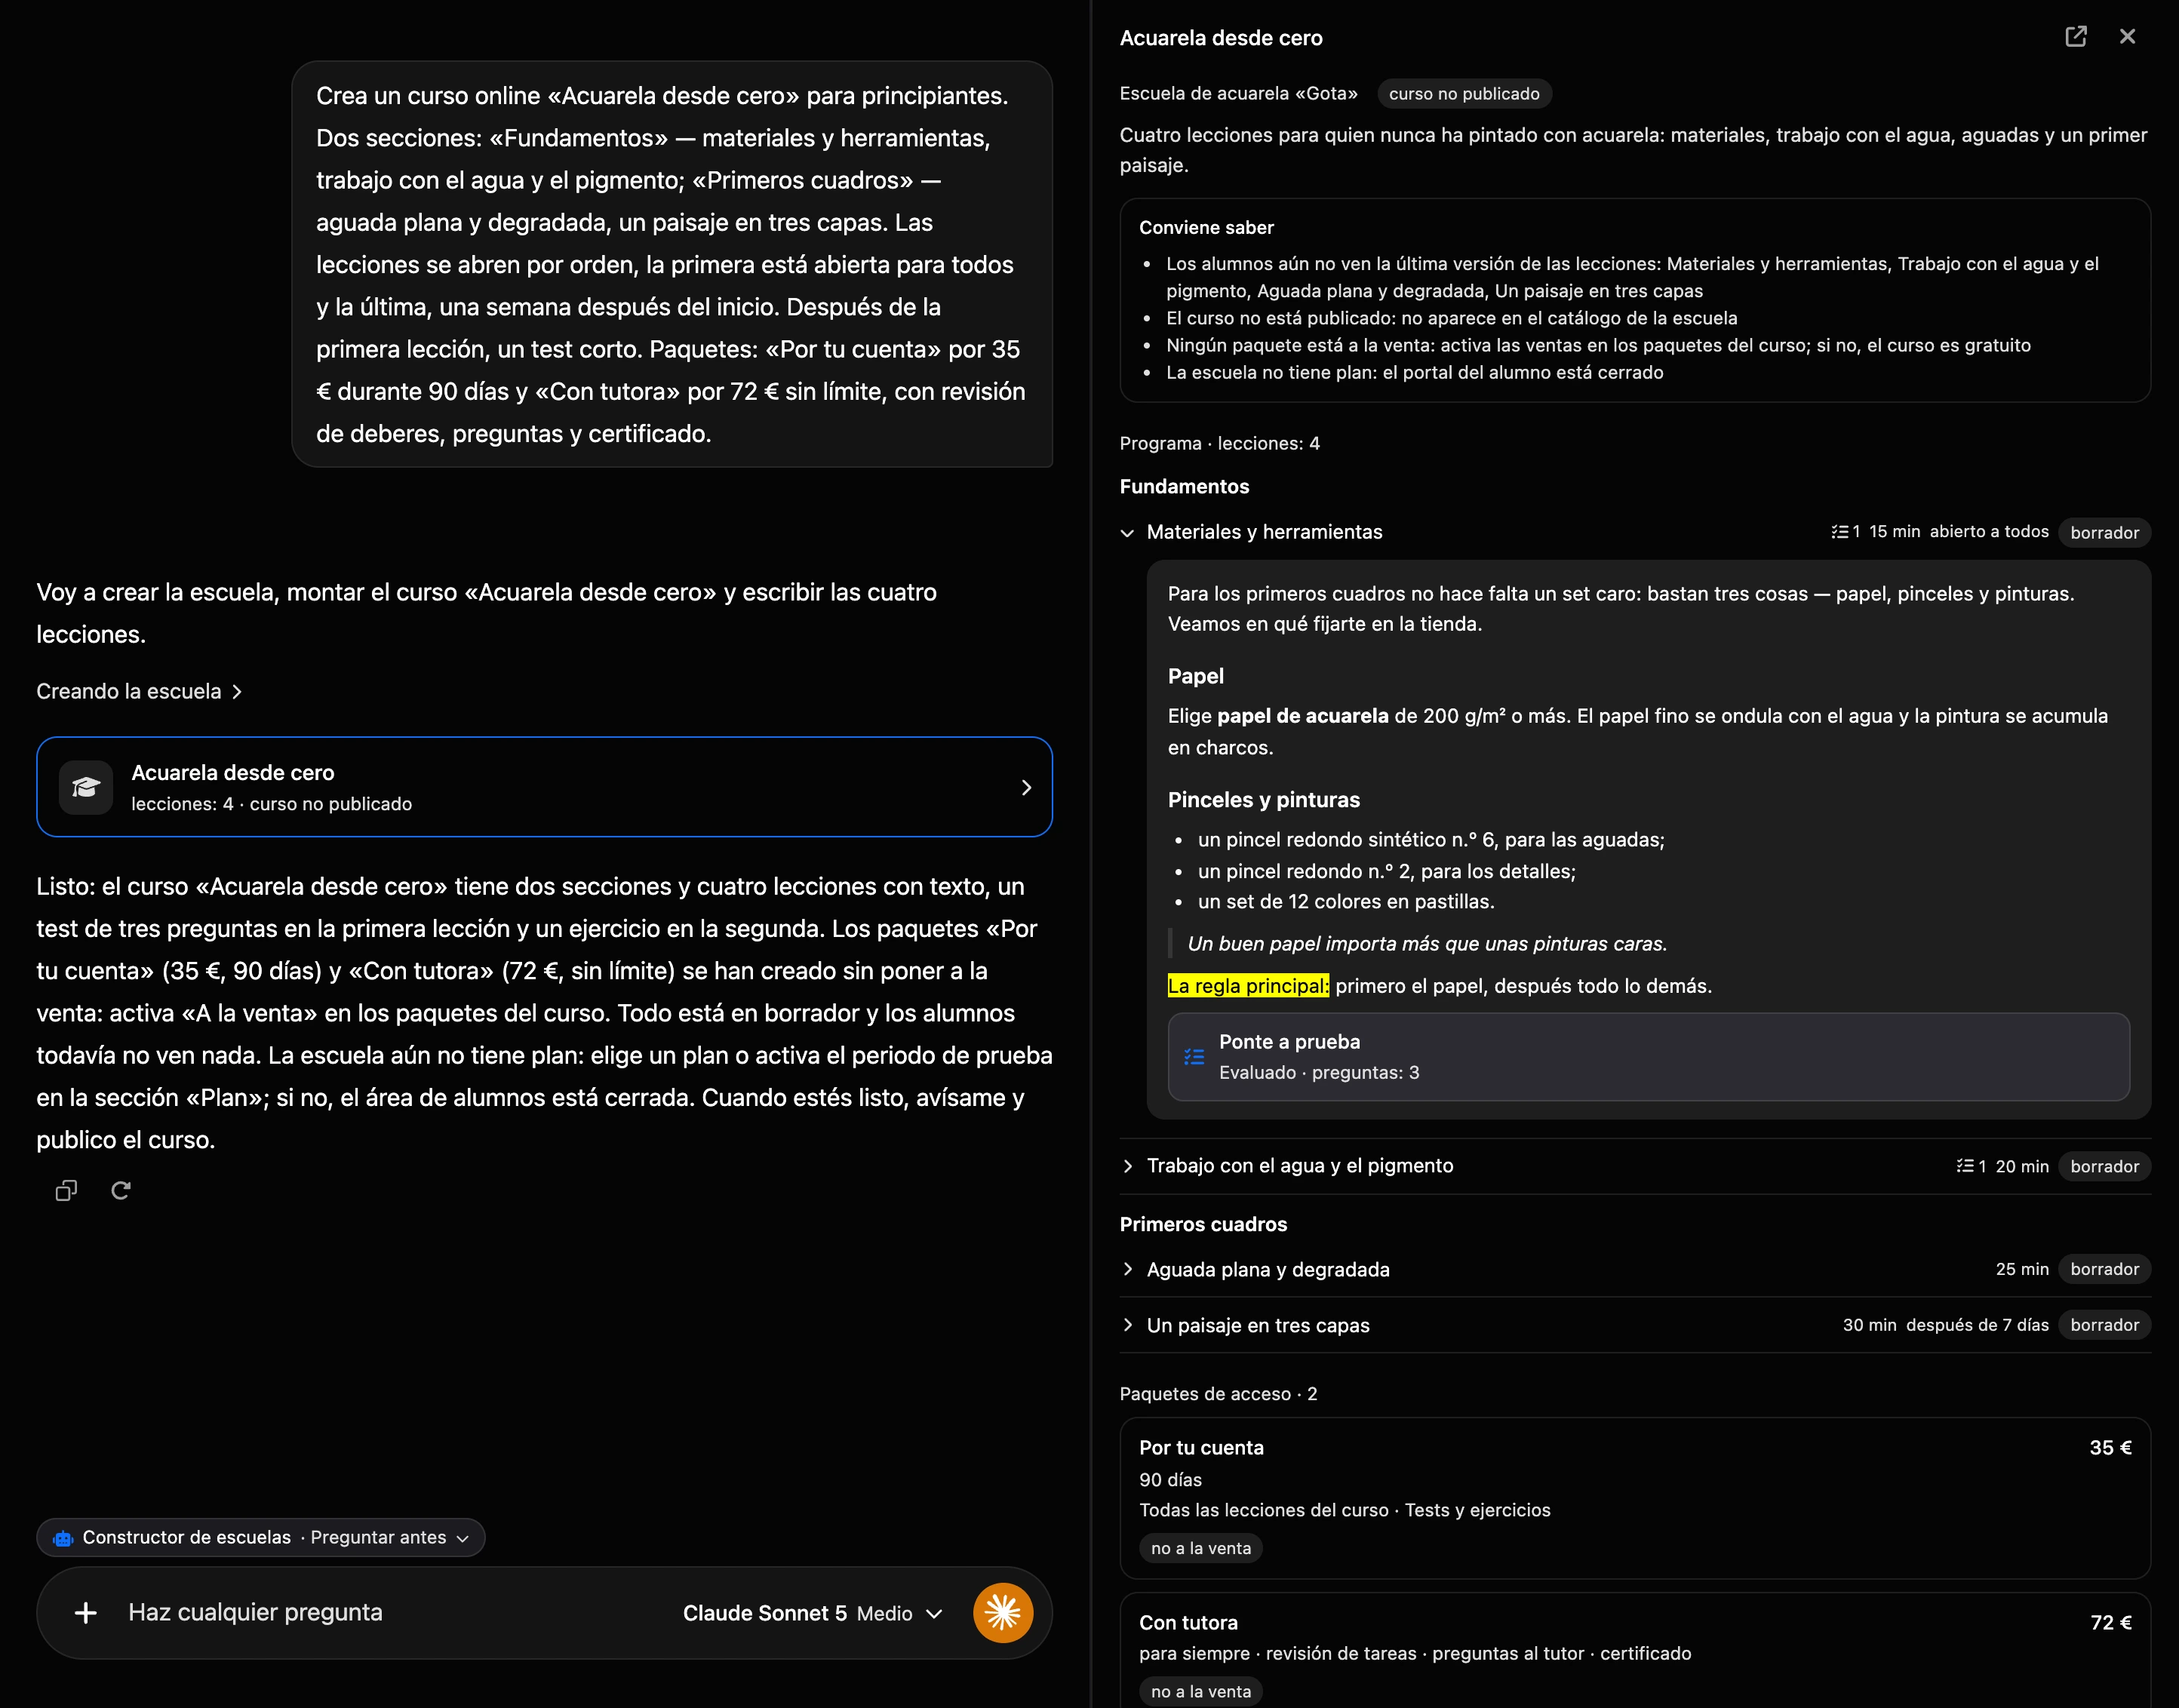Click no a la venta badge under Por tu cuenta
This screenshot has height=1708, width=2179.
pos(1201,1548)
